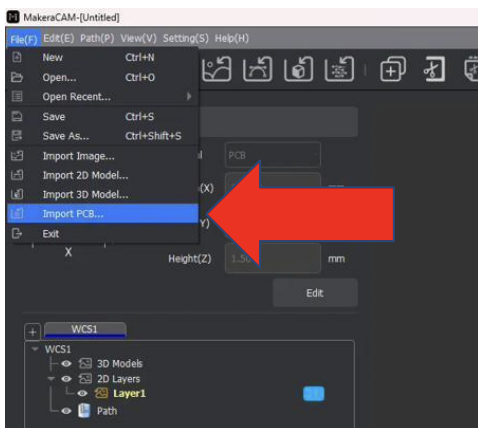
Task: Select the Path tree item
Action: coord(107,411)
